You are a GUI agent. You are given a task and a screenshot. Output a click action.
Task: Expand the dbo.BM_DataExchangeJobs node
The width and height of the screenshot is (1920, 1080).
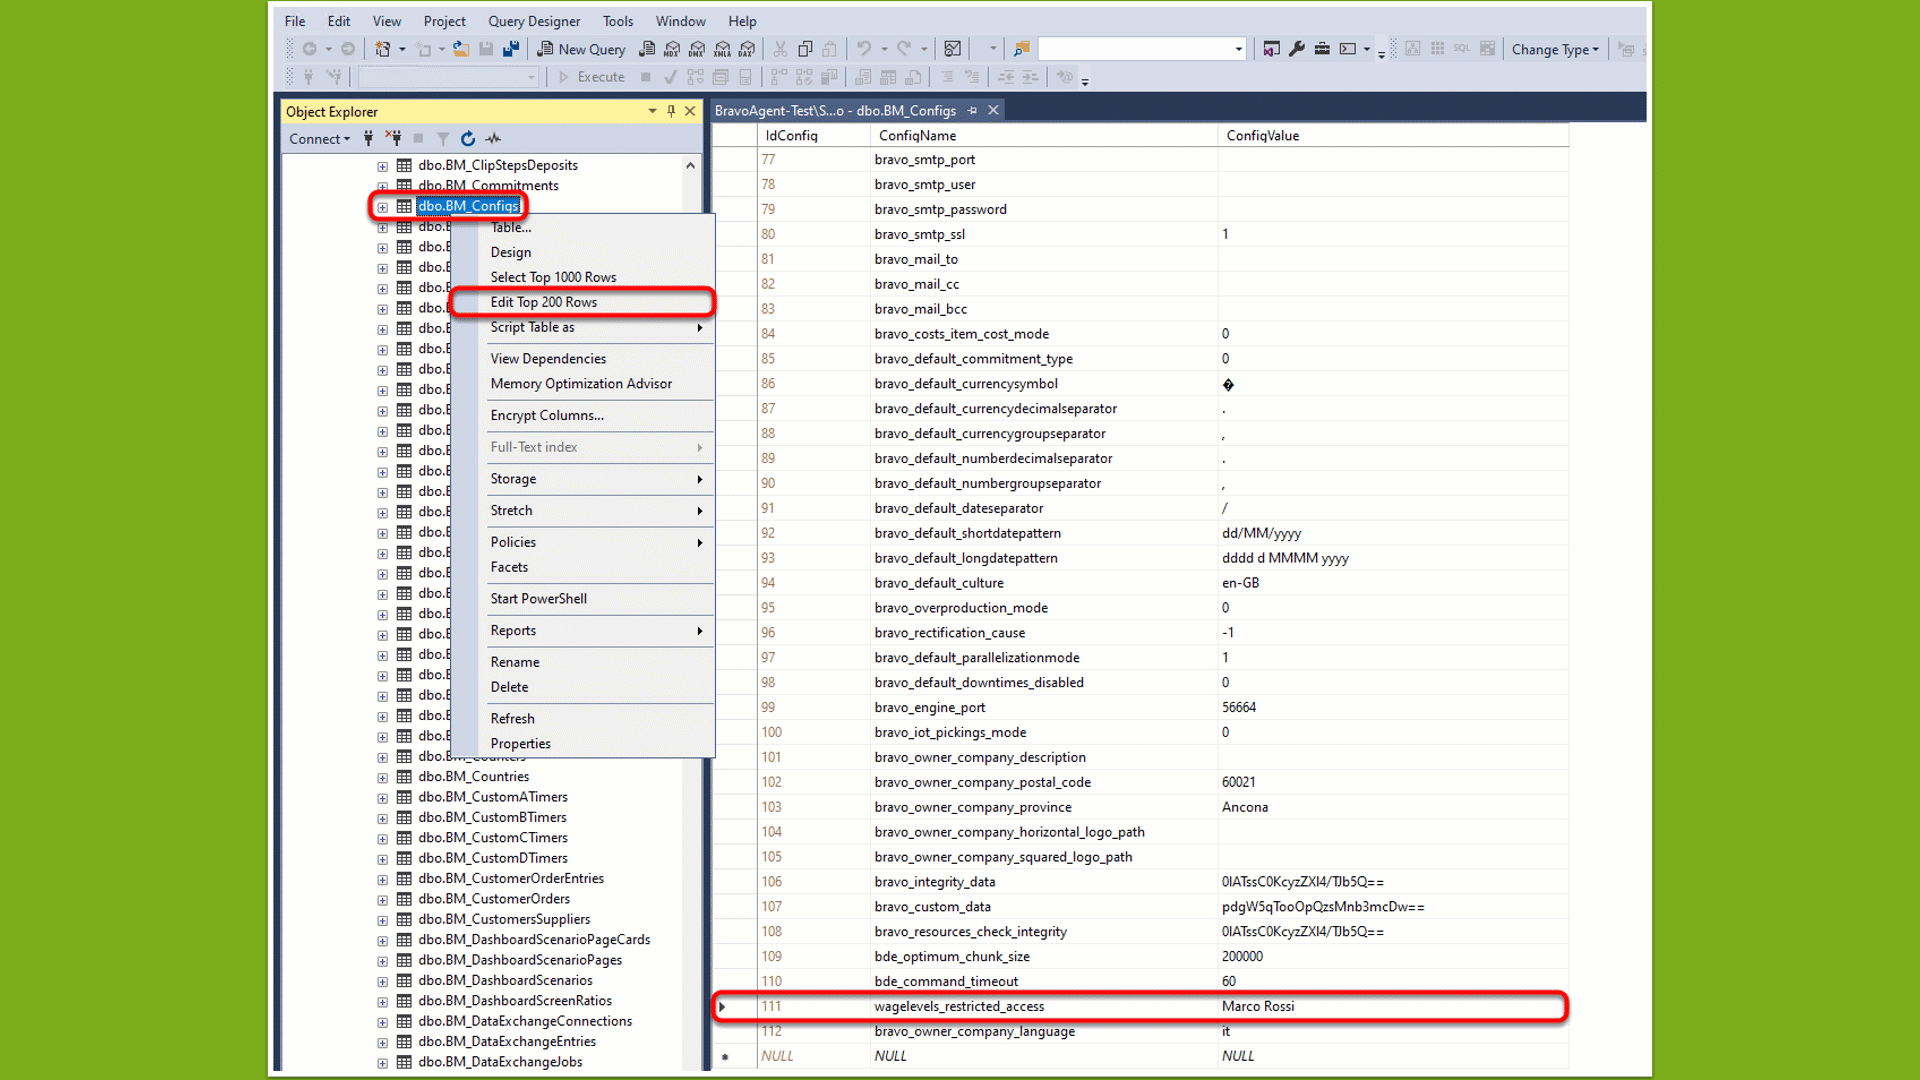[x=382, y=1063]
